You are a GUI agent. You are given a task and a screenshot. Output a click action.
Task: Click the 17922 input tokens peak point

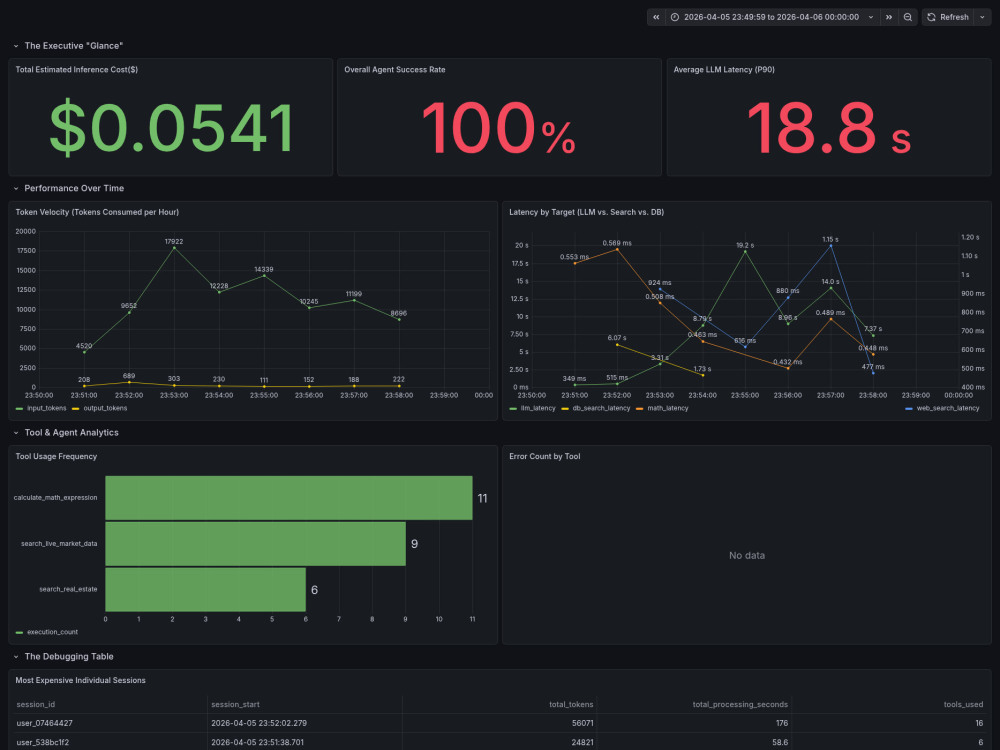click(174, 247)
